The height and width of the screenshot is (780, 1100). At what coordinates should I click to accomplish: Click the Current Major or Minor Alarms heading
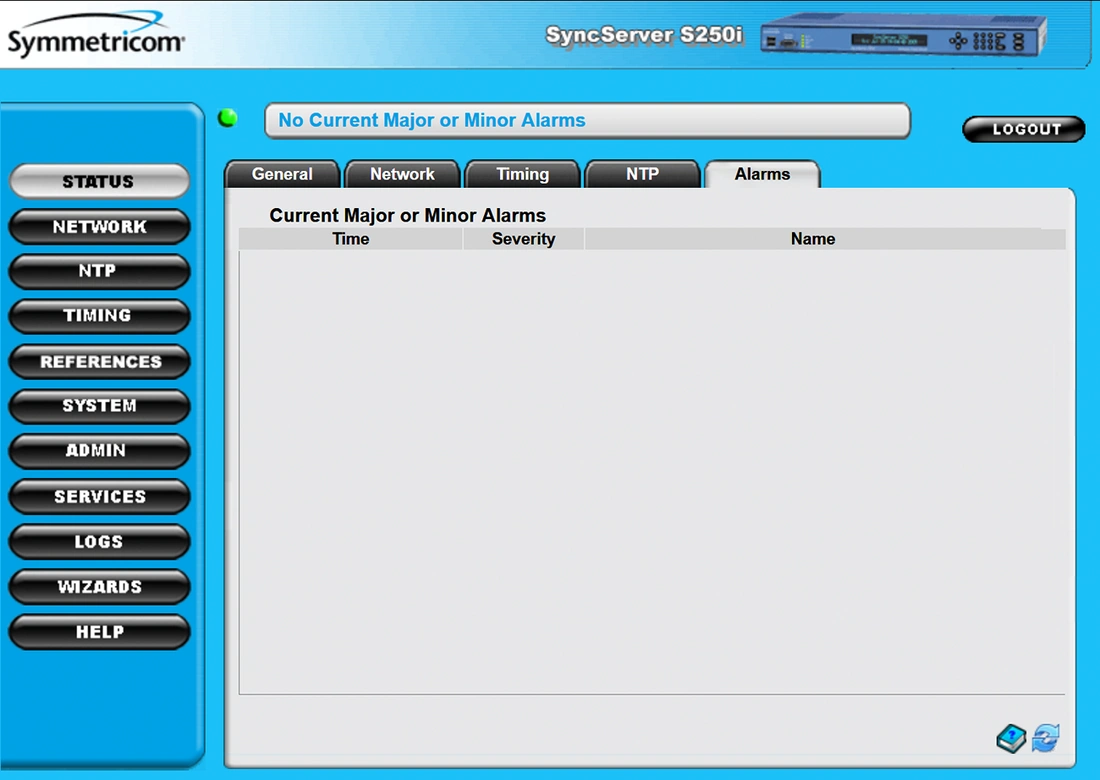click(408, 215)
